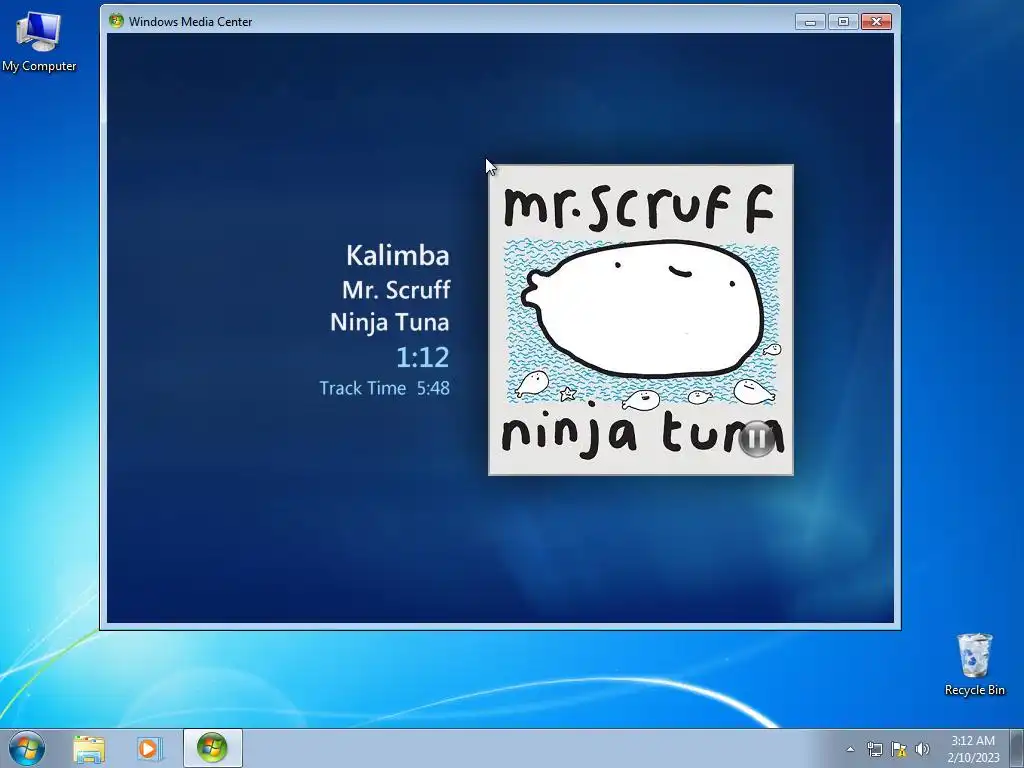Click the Ninja Tuna album name text
The width and height of the screenshot is (1024, 768).
(x=390, y=322)
